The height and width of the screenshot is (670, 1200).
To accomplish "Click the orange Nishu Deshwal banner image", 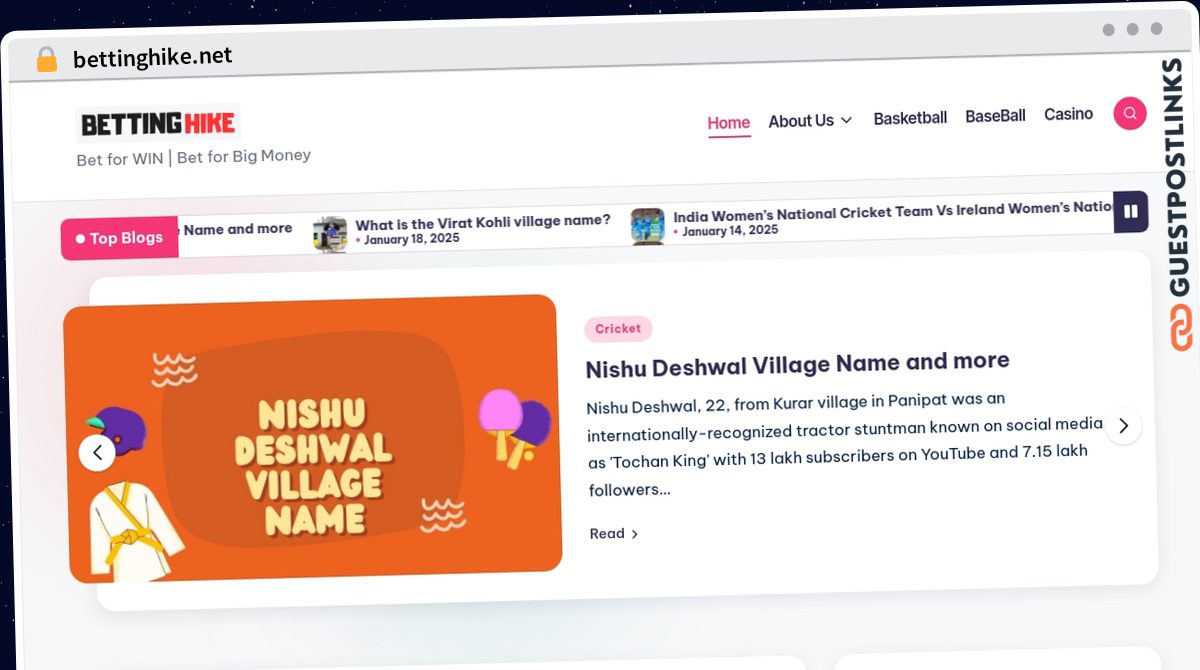I will [x=312, y=438].
